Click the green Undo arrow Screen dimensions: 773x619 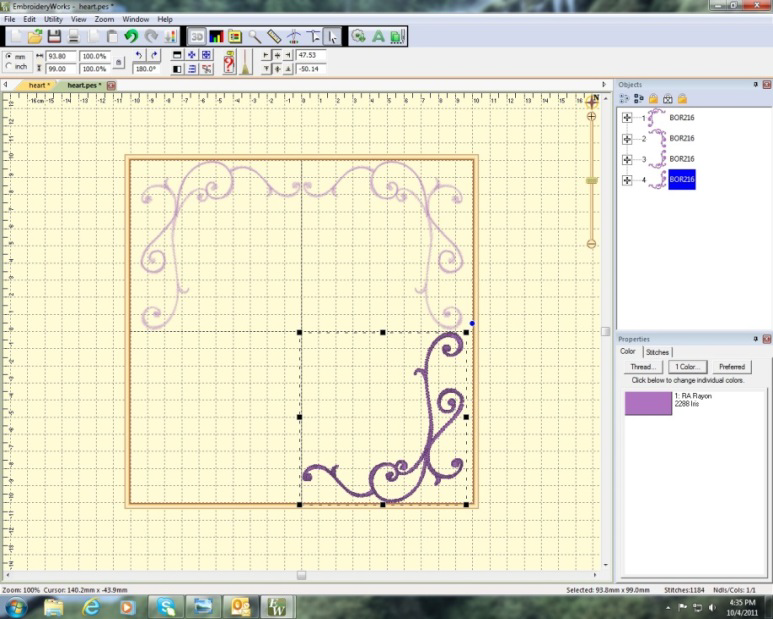130,36
